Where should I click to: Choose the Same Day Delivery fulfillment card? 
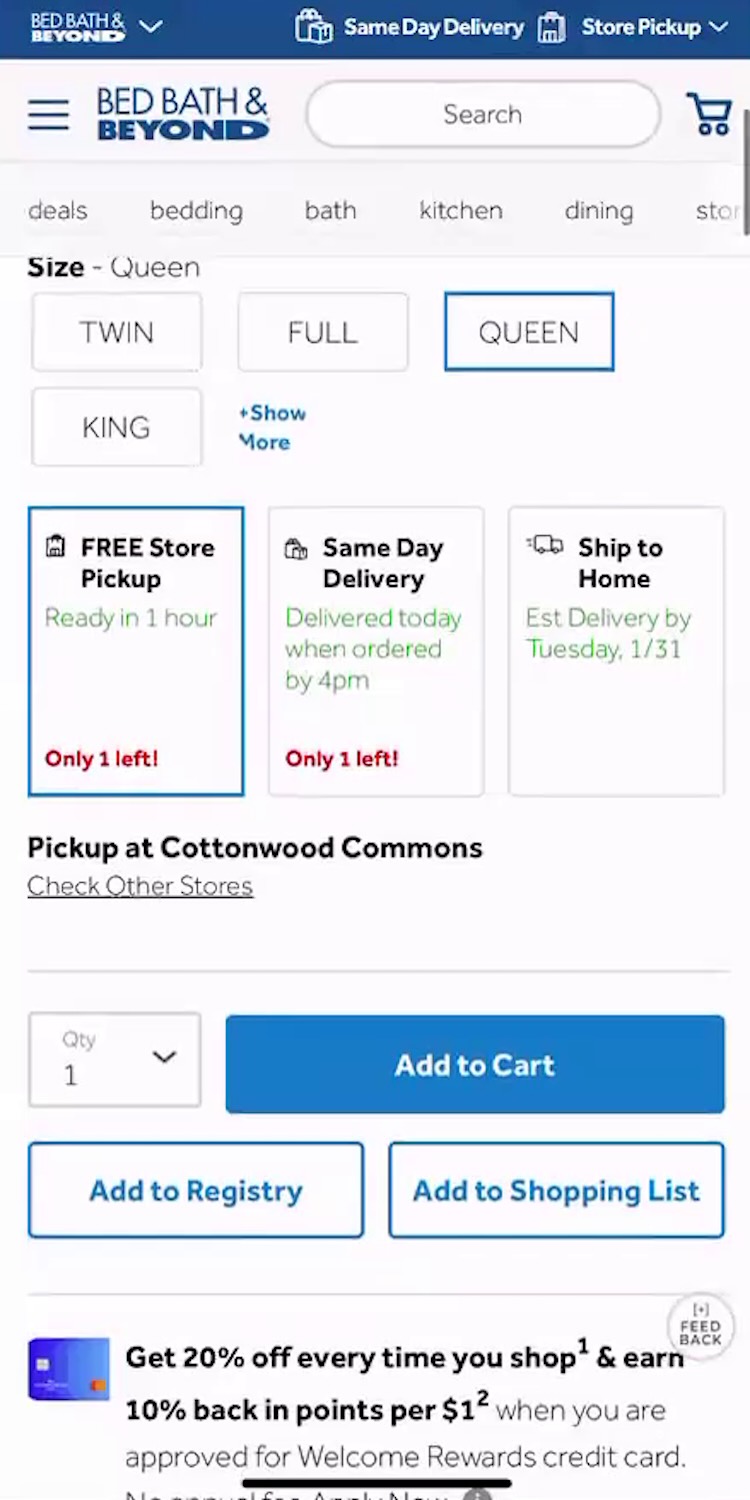pyautogui.click(x=376, y=651)
